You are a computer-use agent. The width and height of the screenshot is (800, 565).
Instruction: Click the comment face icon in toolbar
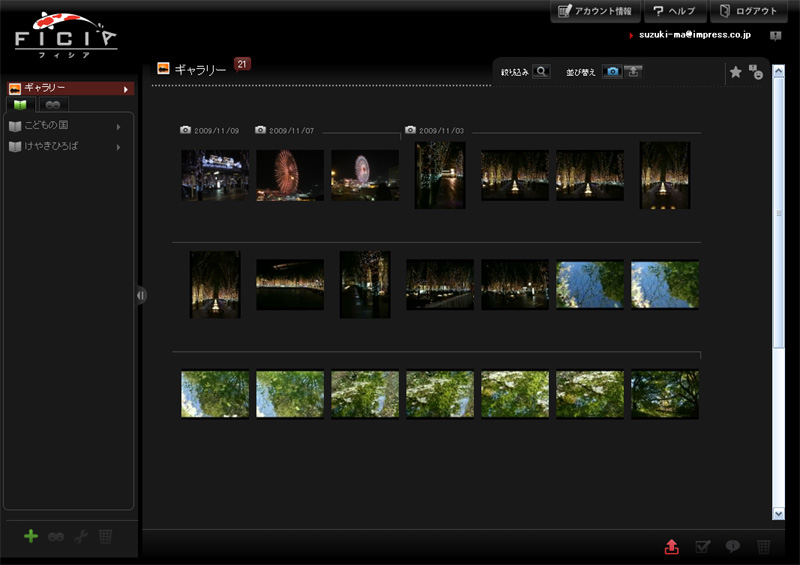coord(756,72)
